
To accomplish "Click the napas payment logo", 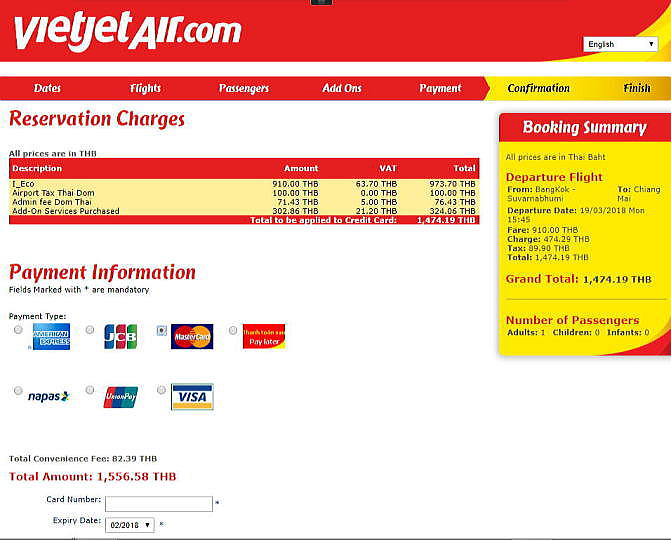I will pos(48,396).
